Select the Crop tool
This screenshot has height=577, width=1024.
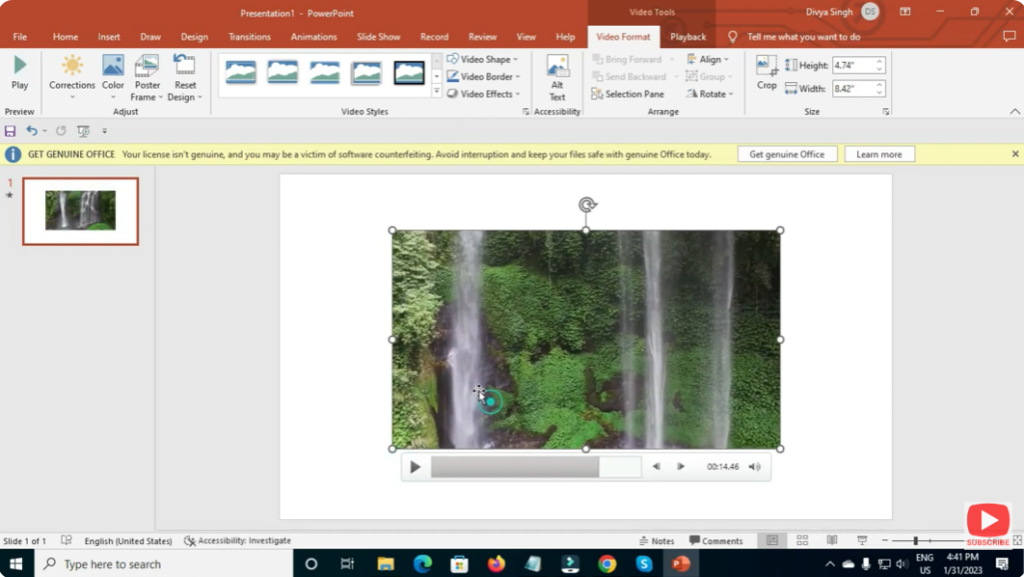click(x=766, y=73)
